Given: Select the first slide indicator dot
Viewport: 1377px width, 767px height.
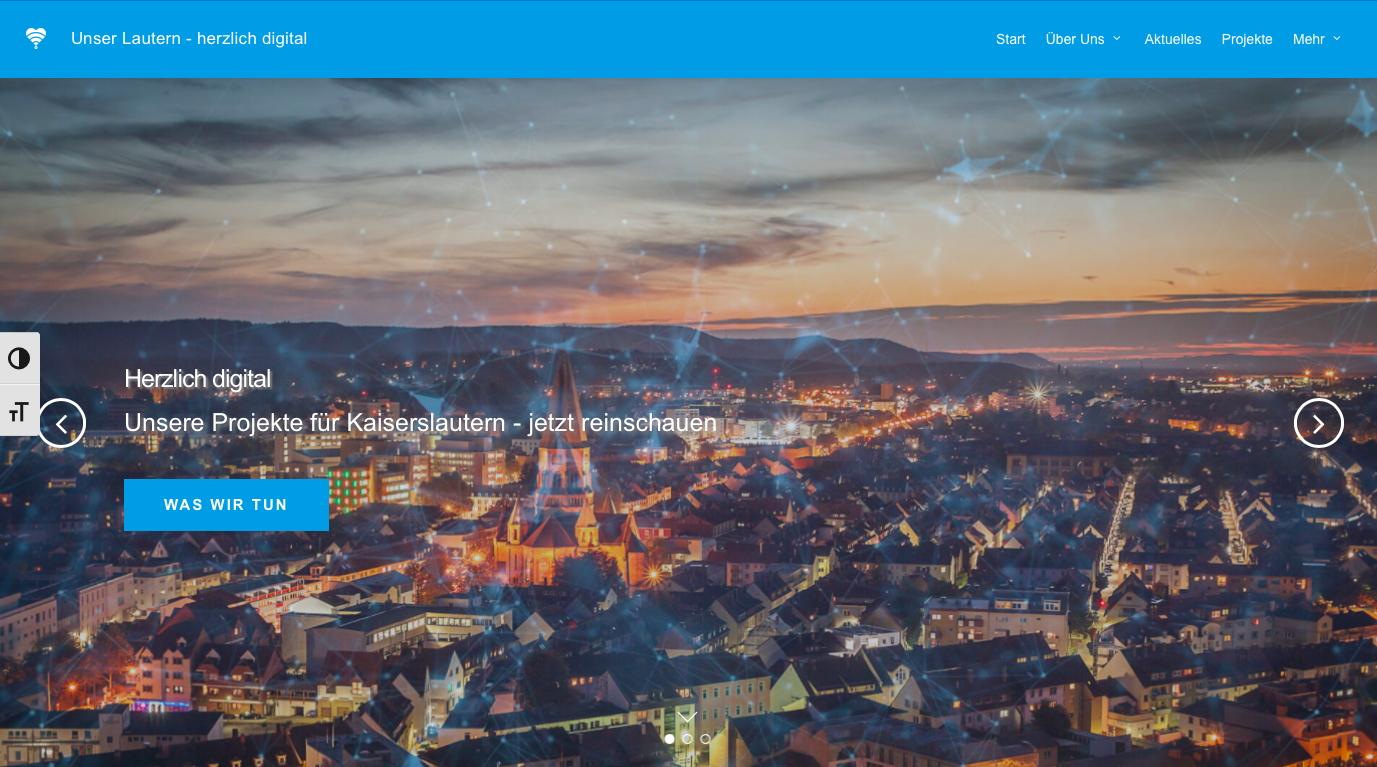Looking at the screenshot, I should point(669,739).
